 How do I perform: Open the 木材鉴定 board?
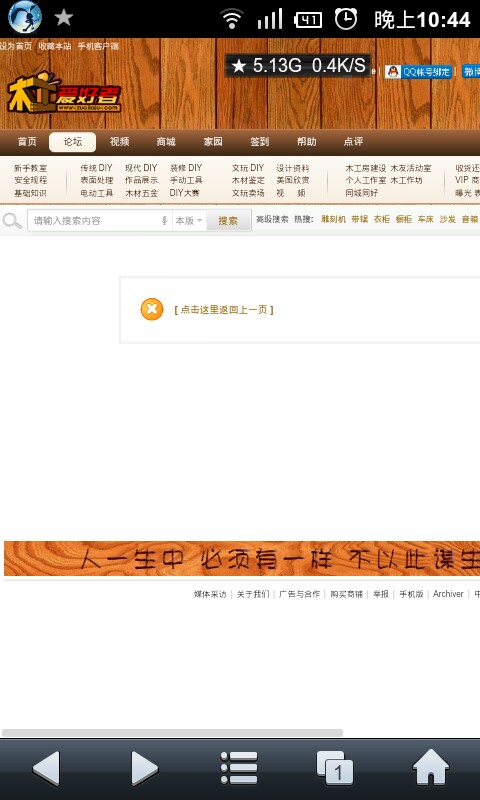coord(248,180)
